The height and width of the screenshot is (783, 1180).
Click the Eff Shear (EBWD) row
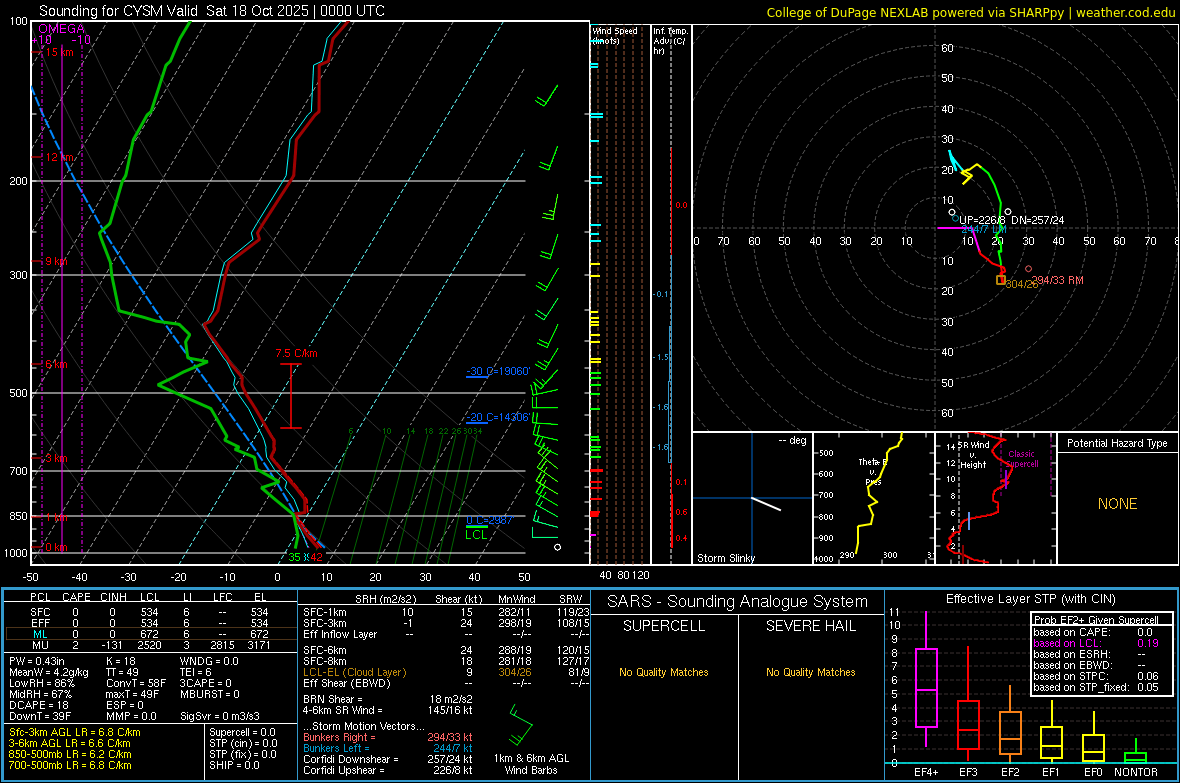[x=446, y=683]
